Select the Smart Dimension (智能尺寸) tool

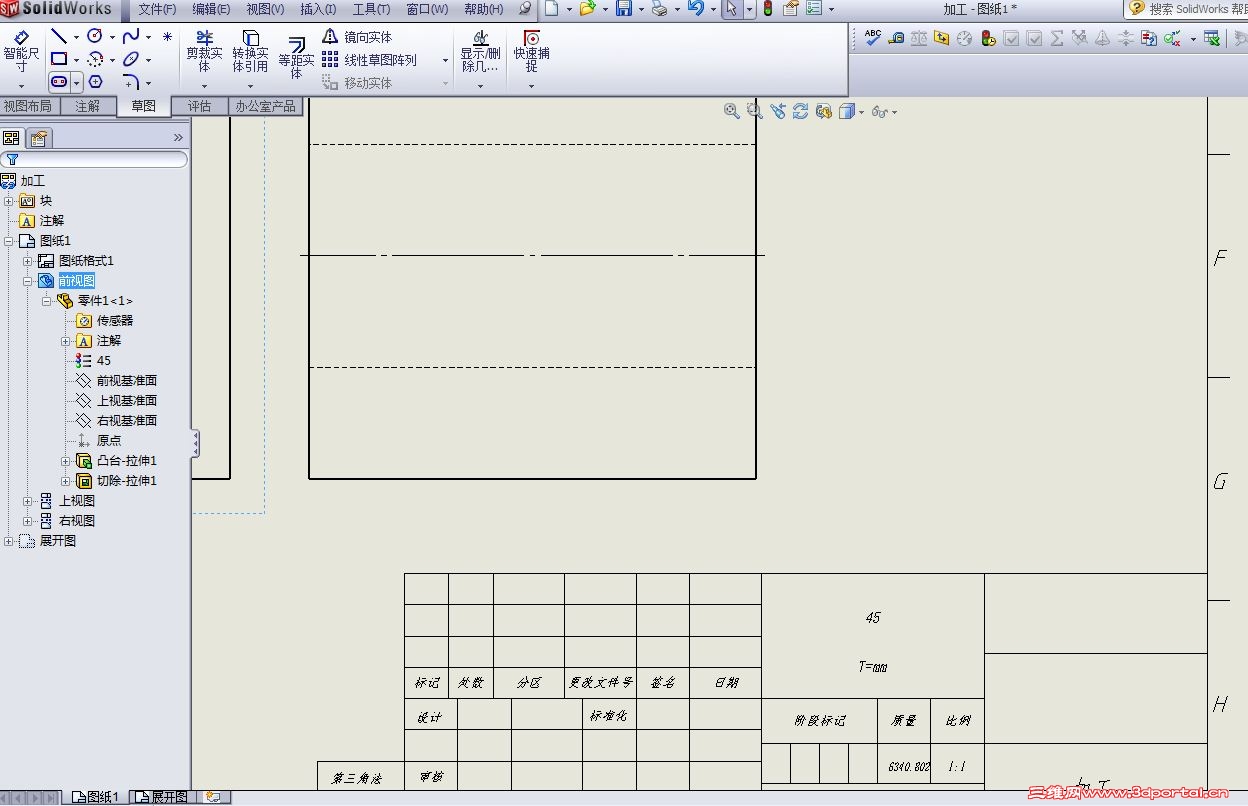21,52
